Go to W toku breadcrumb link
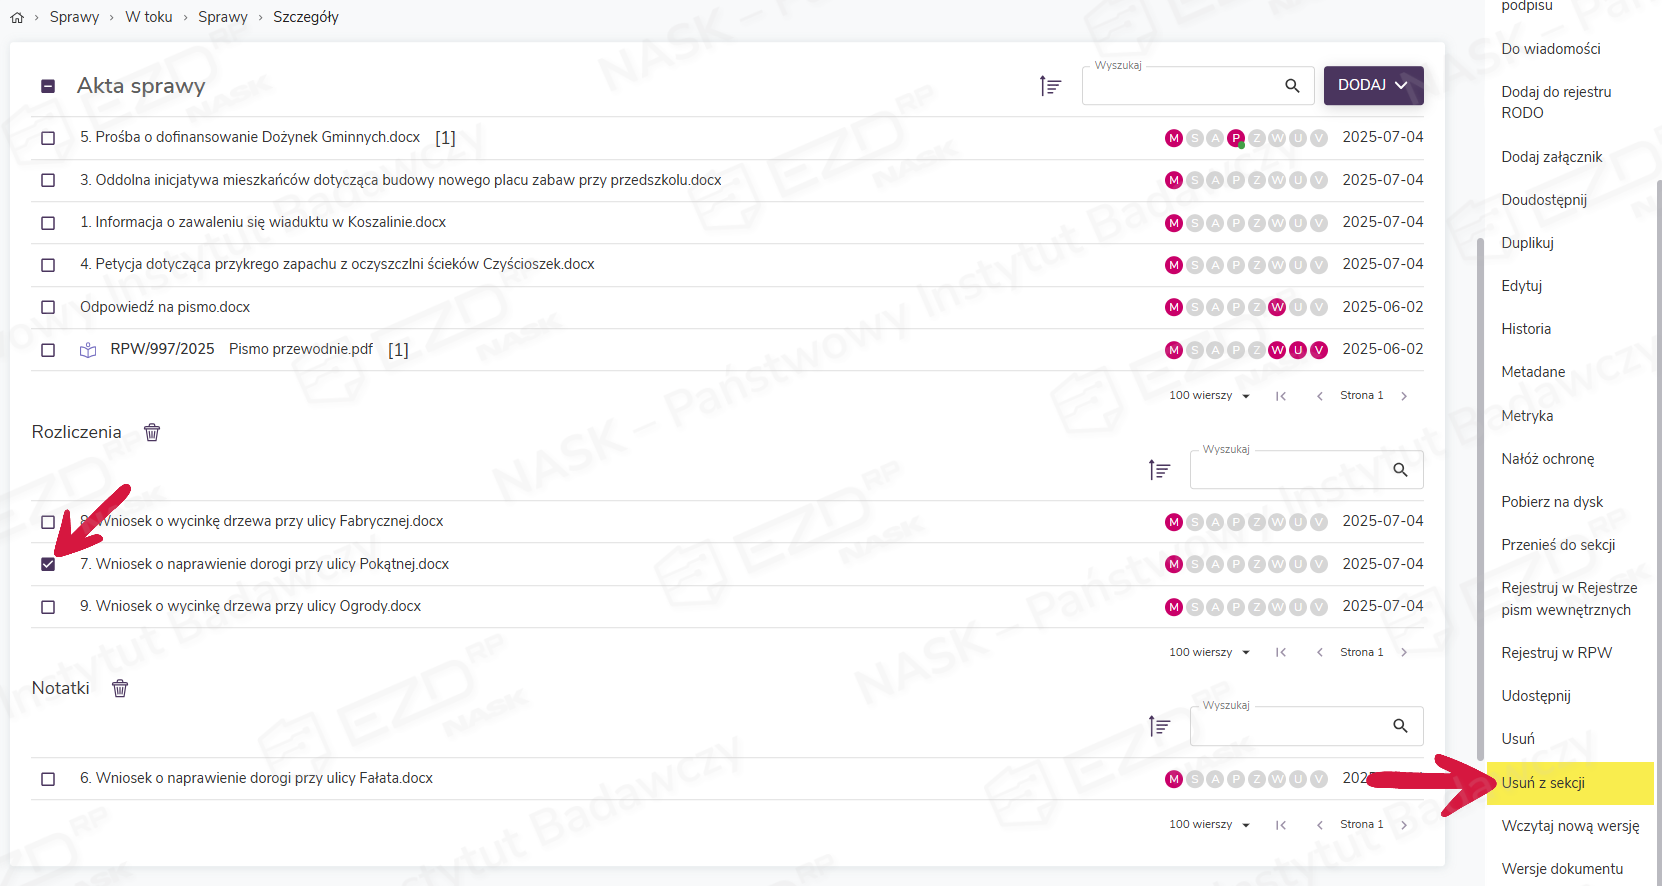 tap(148, 17)
